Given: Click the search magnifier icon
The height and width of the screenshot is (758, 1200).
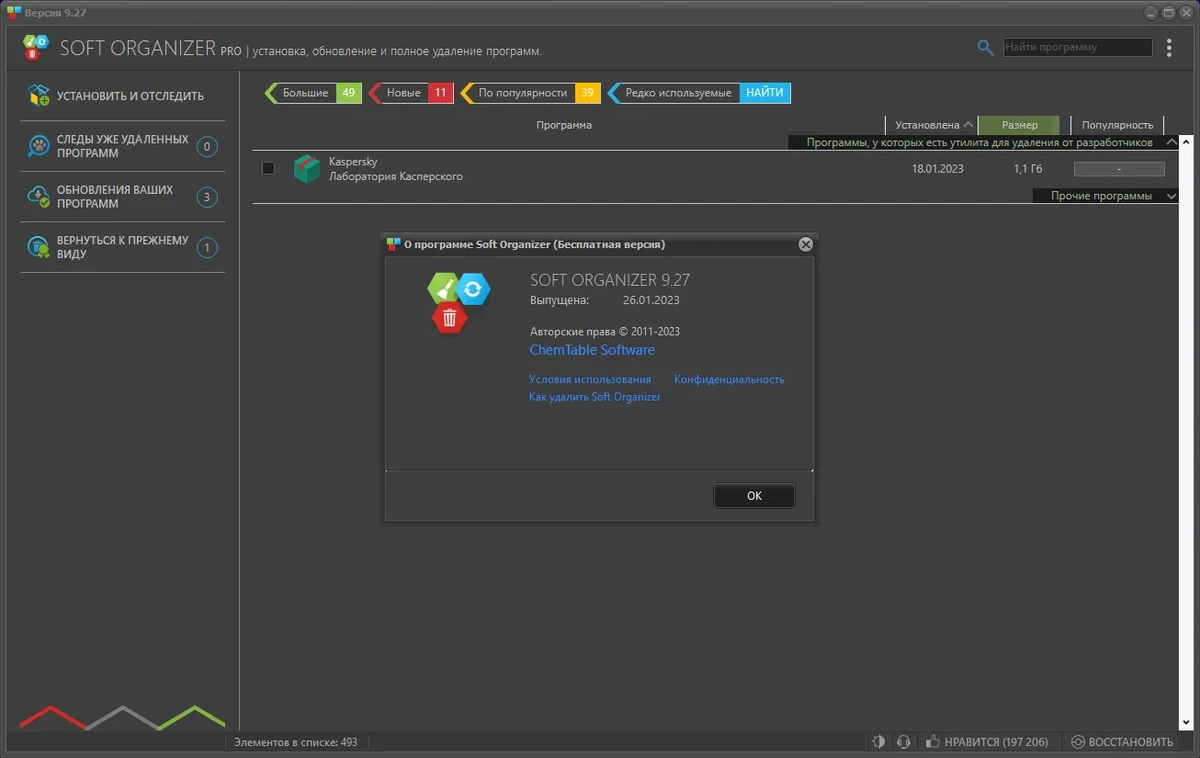Looking at the screenshot, I should pos(986,47).
